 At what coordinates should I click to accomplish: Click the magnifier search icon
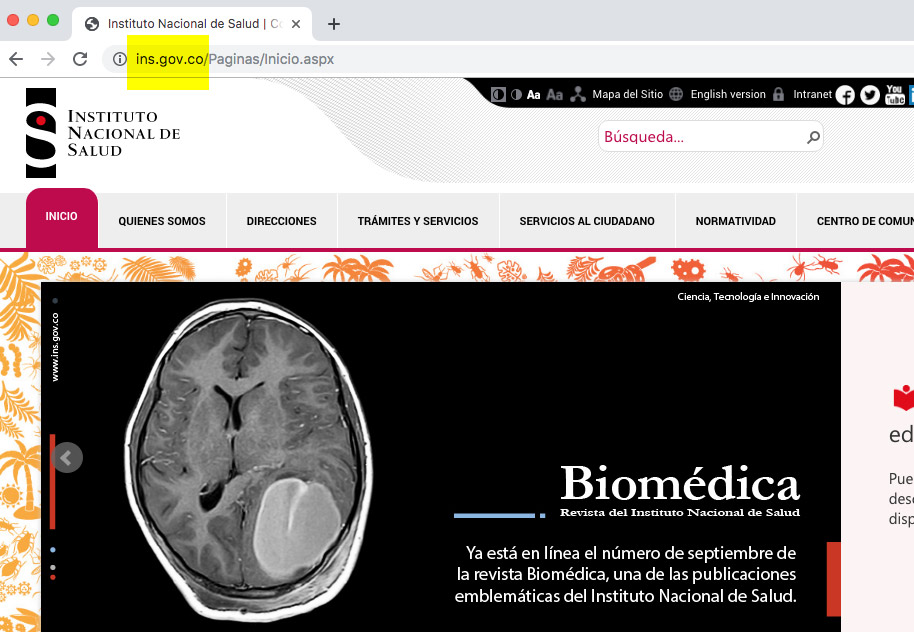coord(813,137)
